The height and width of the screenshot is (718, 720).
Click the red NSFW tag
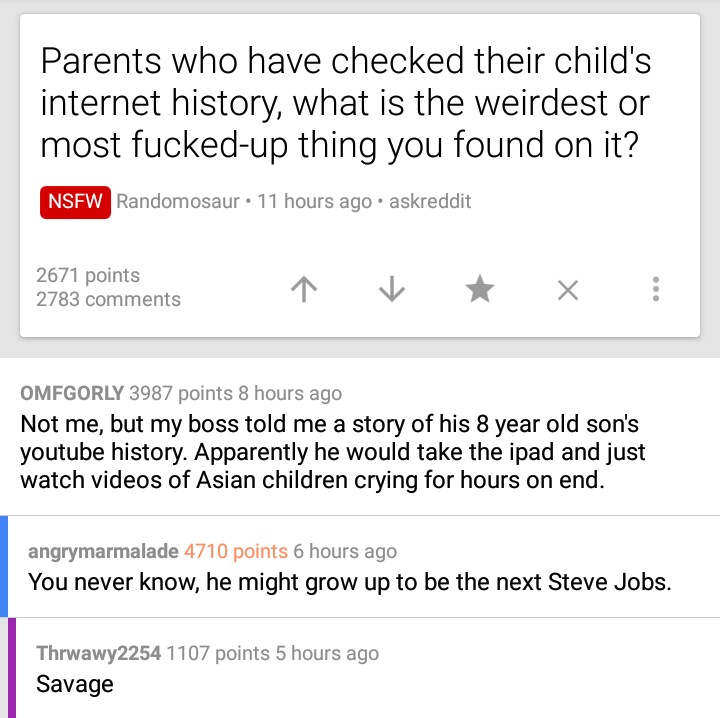76,201
